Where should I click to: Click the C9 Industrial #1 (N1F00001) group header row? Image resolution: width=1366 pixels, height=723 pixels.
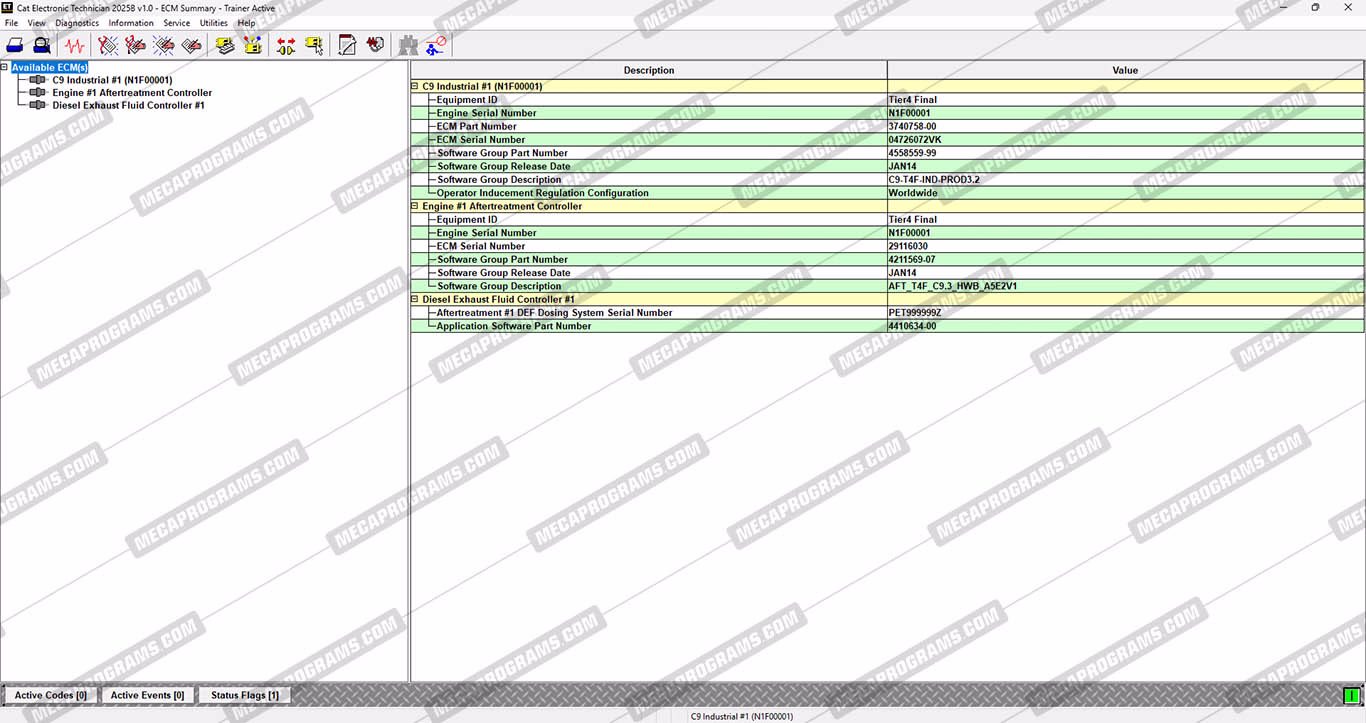click(x=887, y=86)
